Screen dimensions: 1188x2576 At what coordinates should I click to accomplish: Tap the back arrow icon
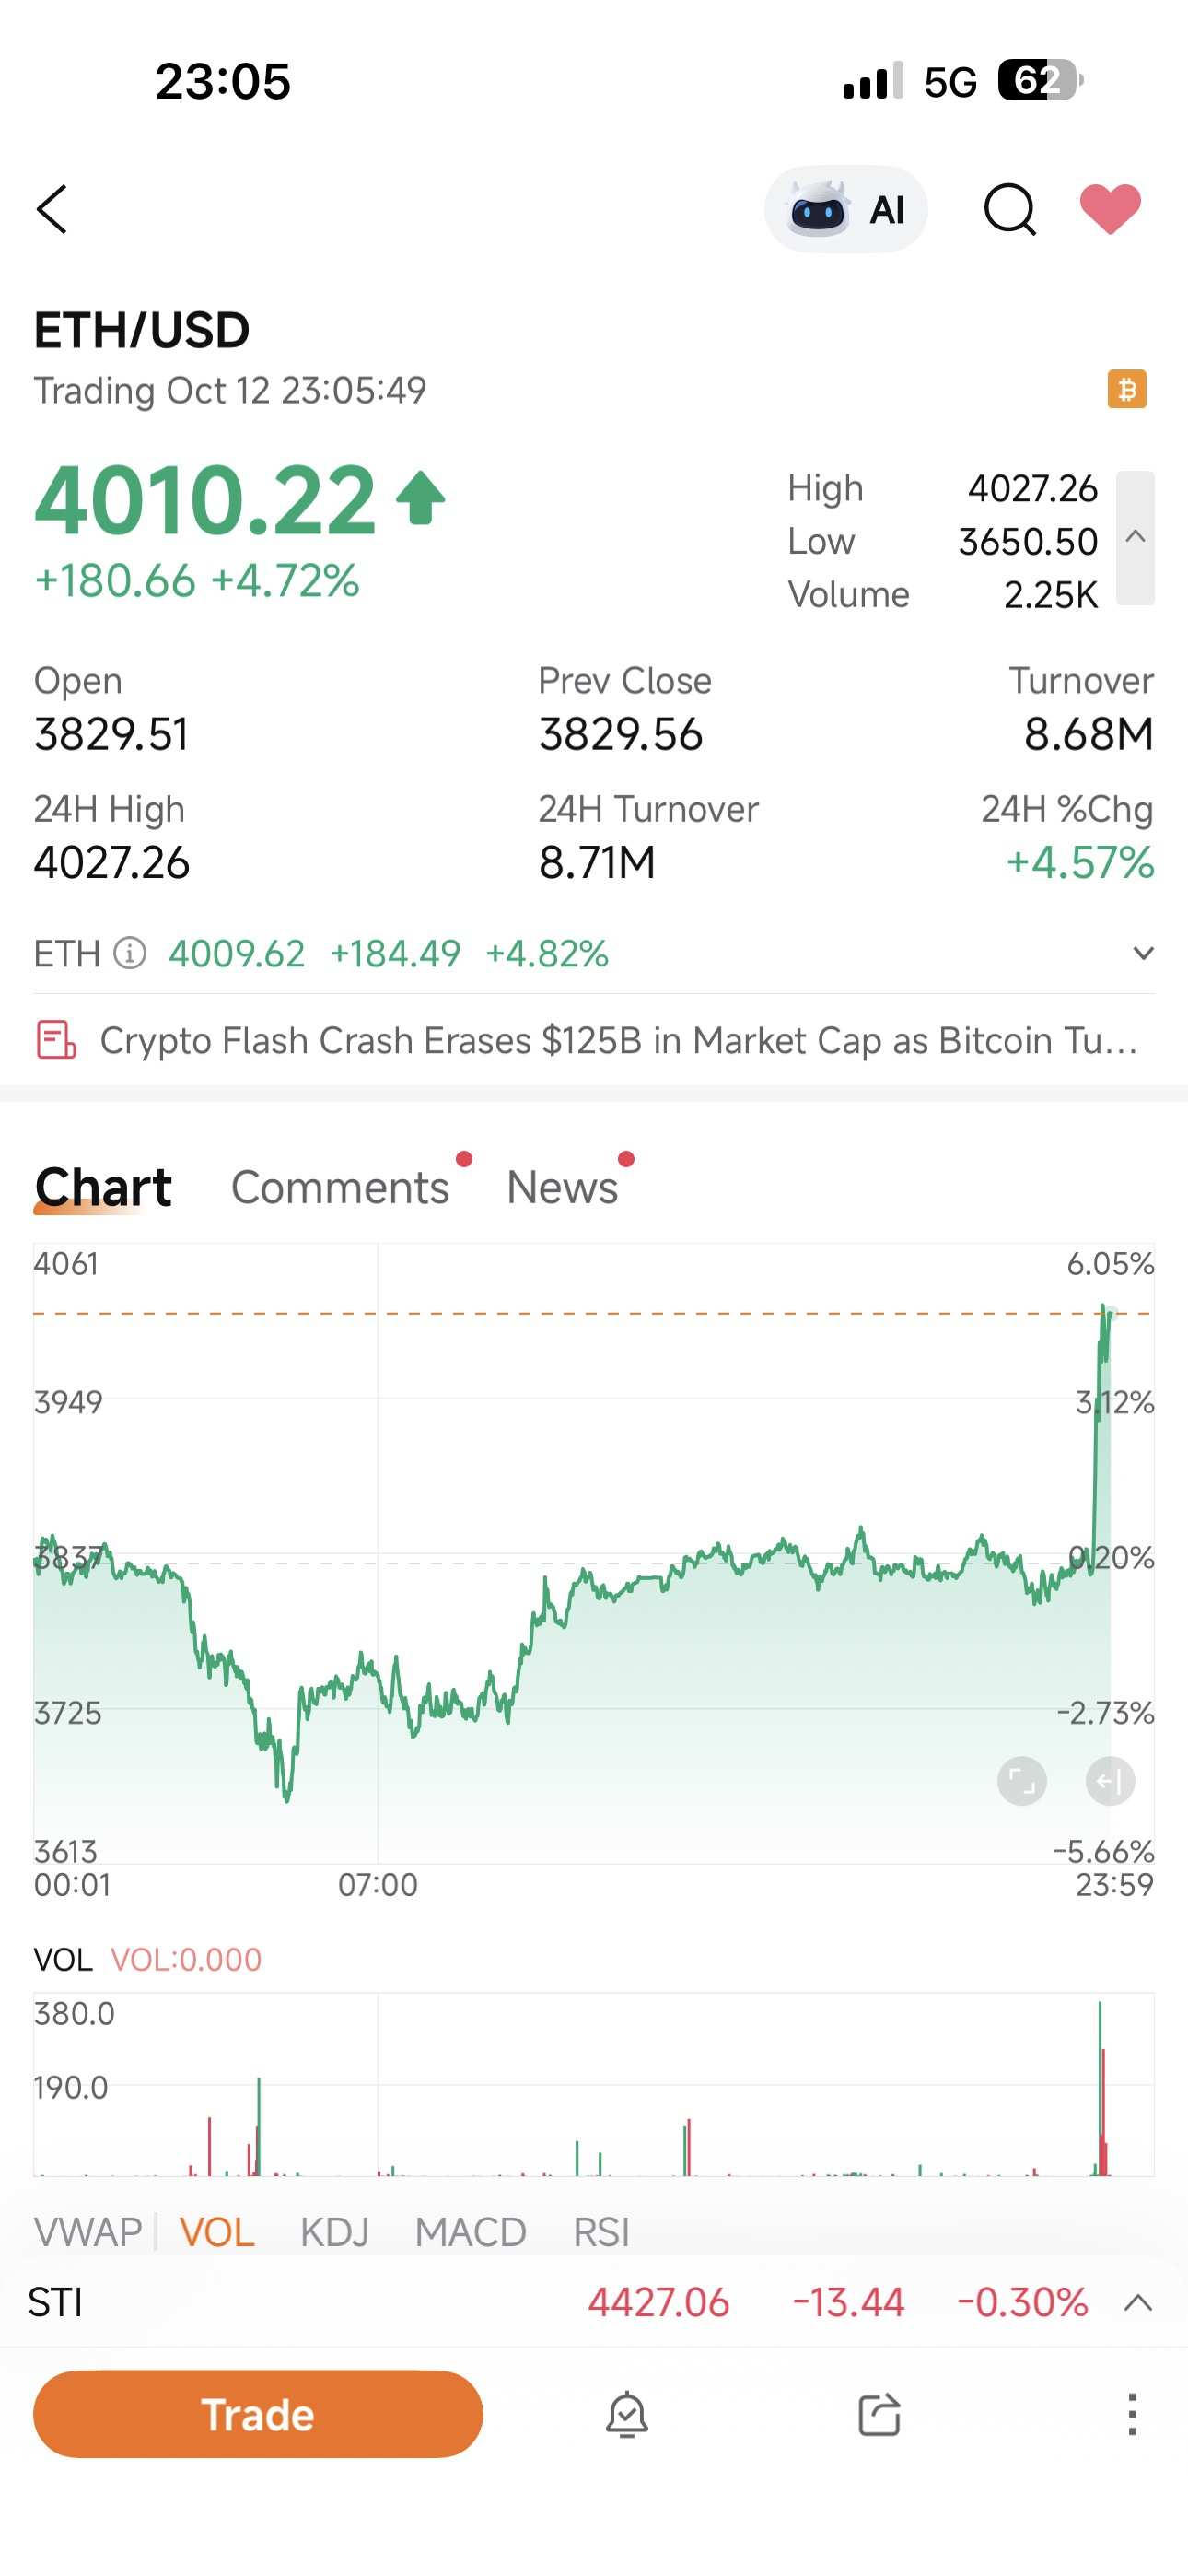[53, 209]
